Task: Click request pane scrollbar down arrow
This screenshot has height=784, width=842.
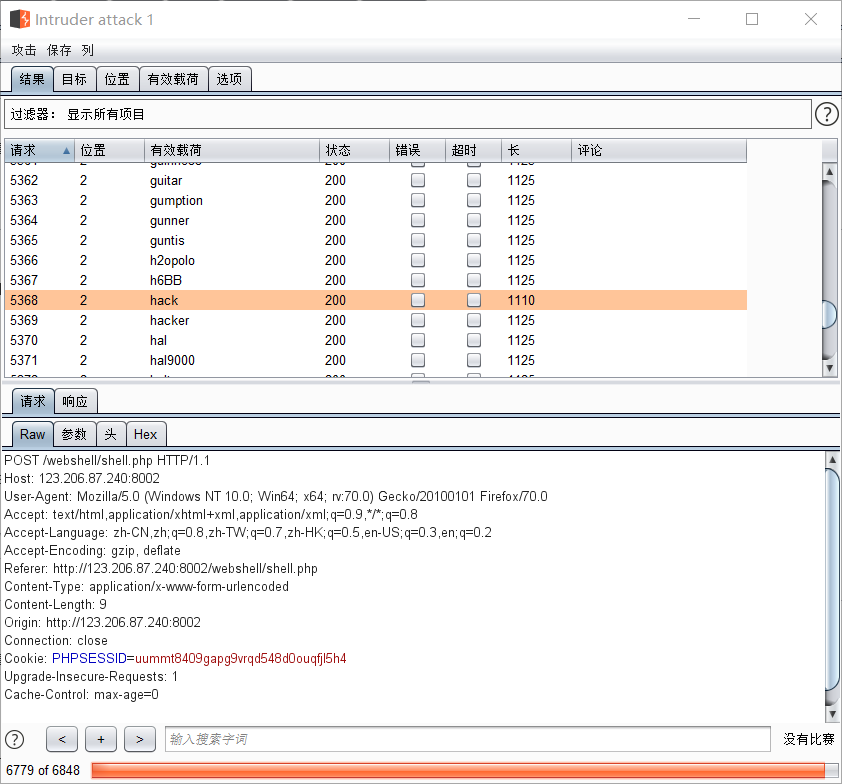Action: (x=832, y=714)
